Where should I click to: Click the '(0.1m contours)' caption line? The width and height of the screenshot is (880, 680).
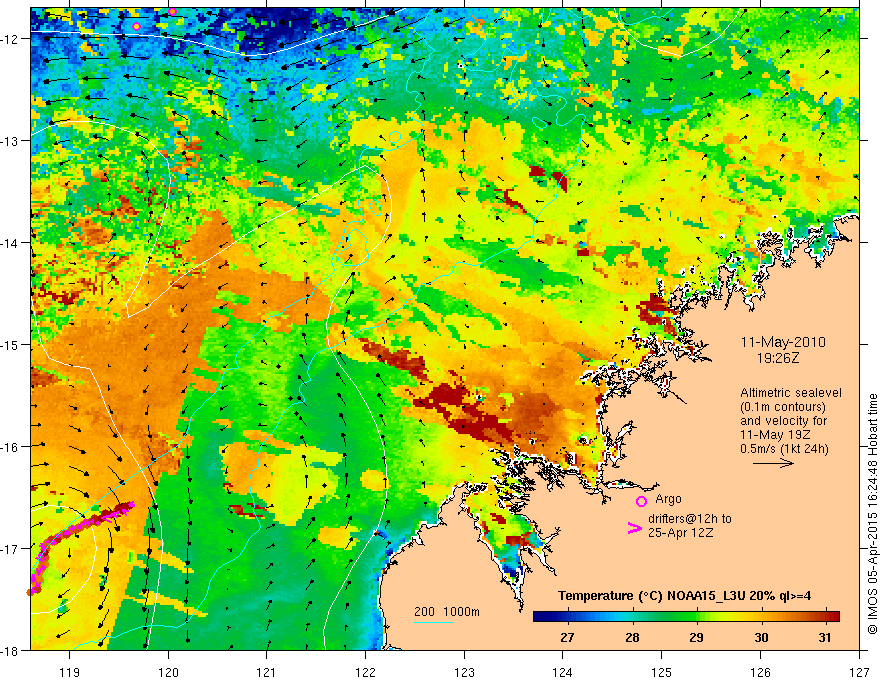tap(783, 407)
